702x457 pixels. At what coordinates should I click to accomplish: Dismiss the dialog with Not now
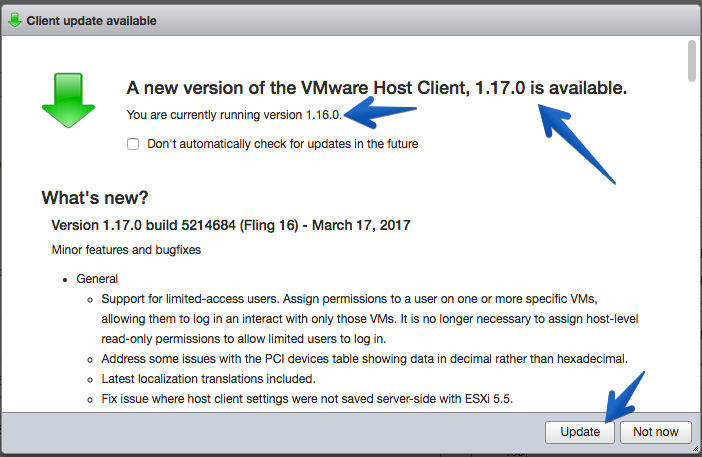pos(656,432)
